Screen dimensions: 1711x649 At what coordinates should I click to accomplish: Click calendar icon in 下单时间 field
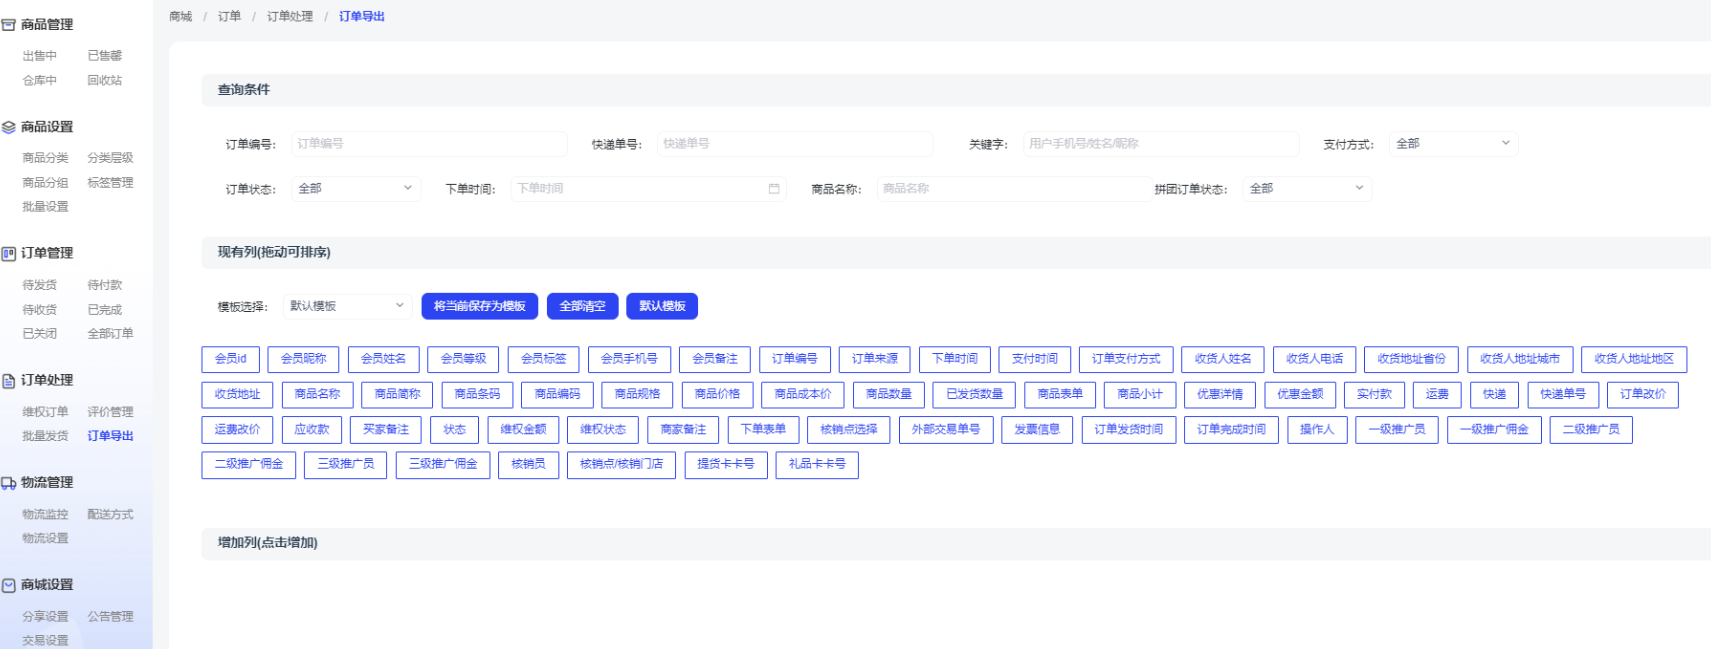tap(773, 189)
